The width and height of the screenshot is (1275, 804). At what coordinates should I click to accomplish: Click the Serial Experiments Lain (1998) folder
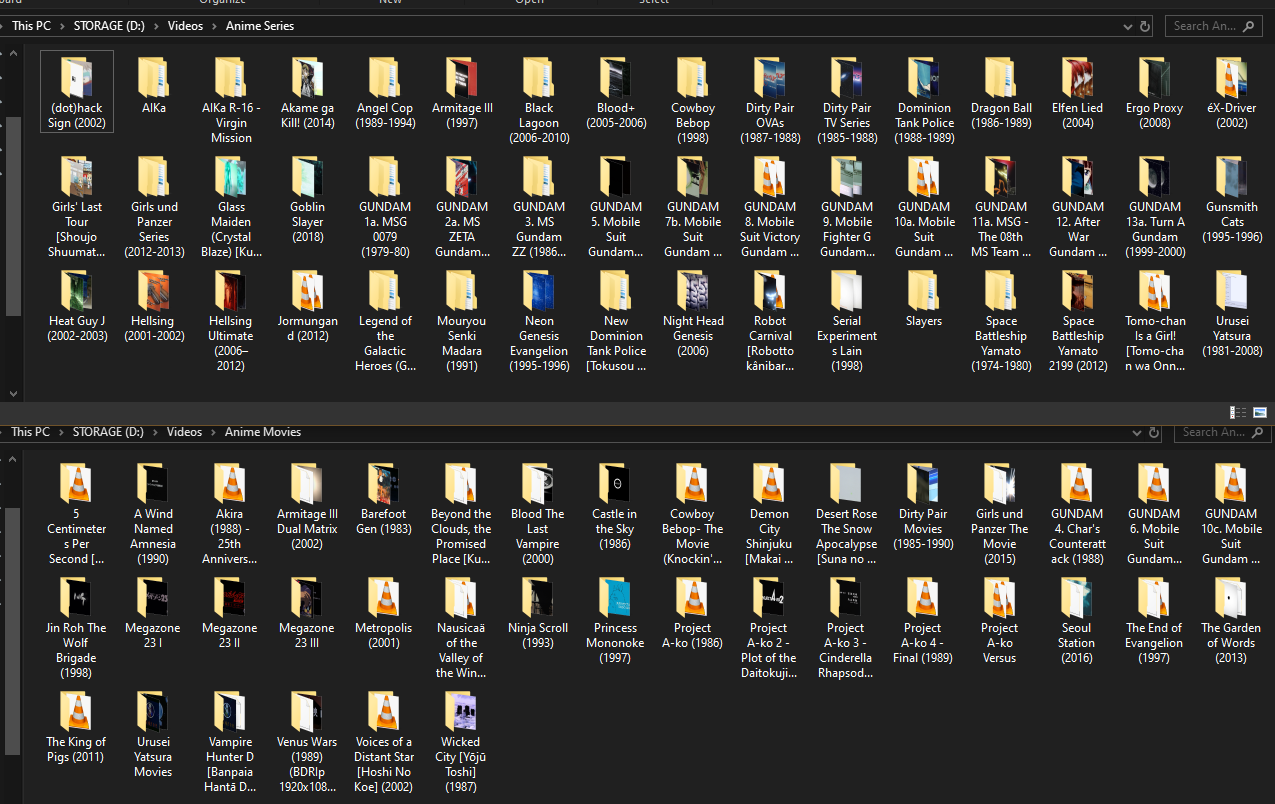pos(847,319)
